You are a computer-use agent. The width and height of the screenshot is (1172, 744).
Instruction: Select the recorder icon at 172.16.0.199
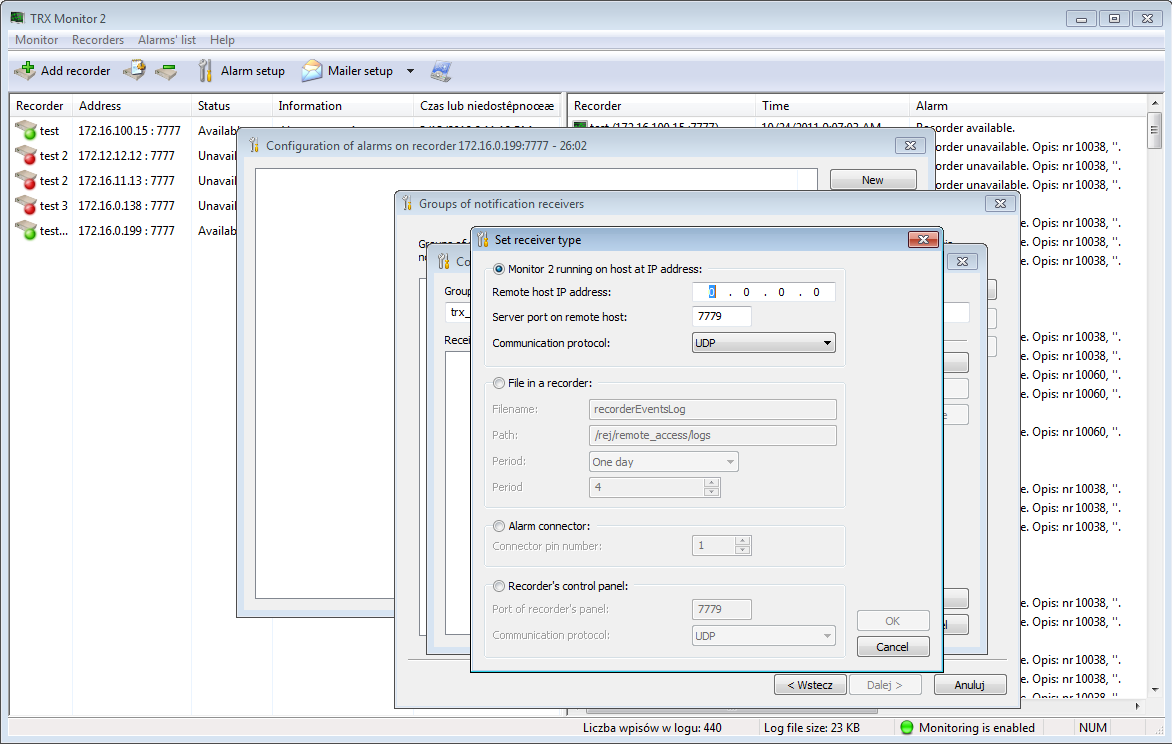coord(26,231)
